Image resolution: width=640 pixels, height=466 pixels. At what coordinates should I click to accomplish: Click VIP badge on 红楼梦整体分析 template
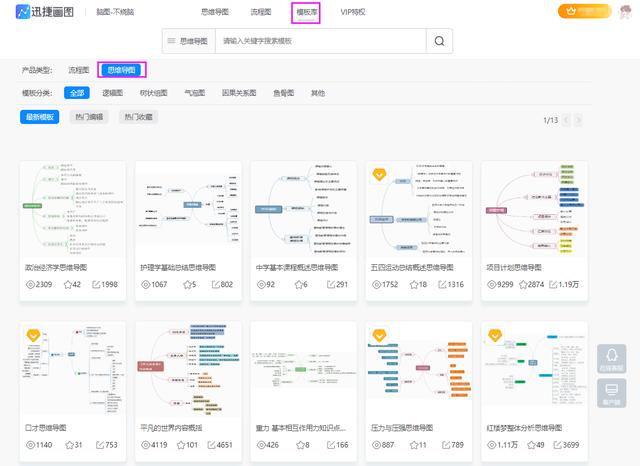pos(495,335)
